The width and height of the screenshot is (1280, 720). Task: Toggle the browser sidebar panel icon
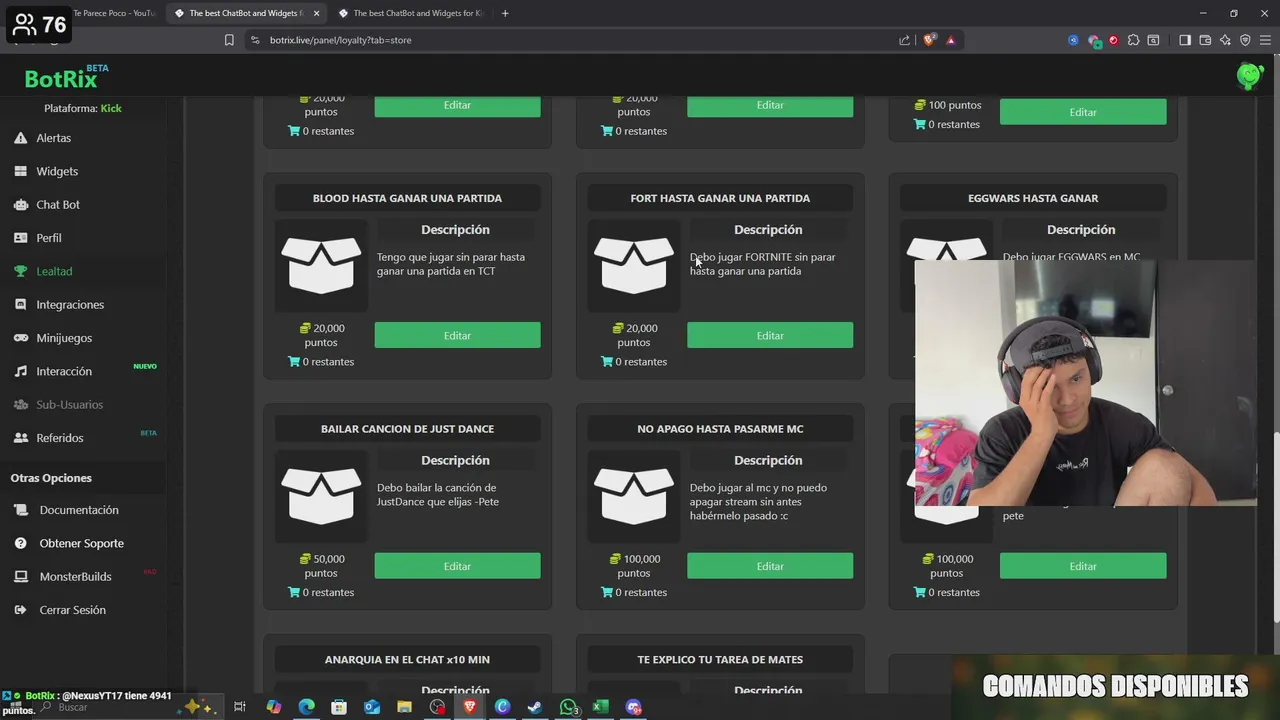[1185, 40]
